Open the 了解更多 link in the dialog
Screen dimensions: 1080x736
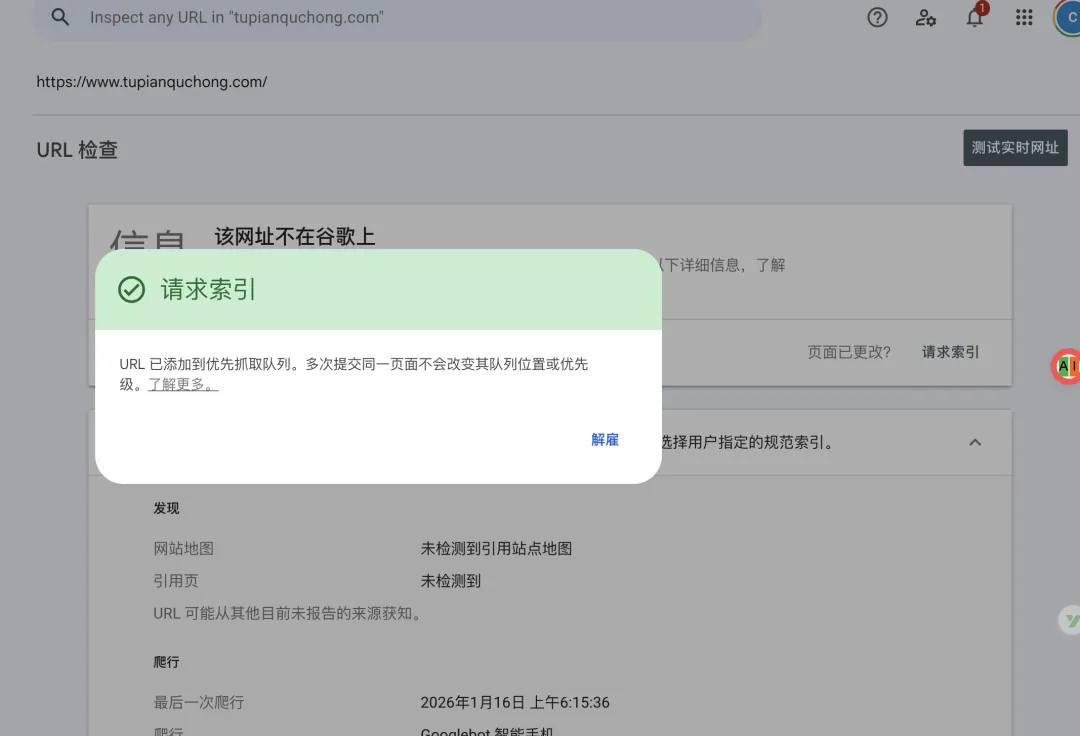tap(183, 385)
